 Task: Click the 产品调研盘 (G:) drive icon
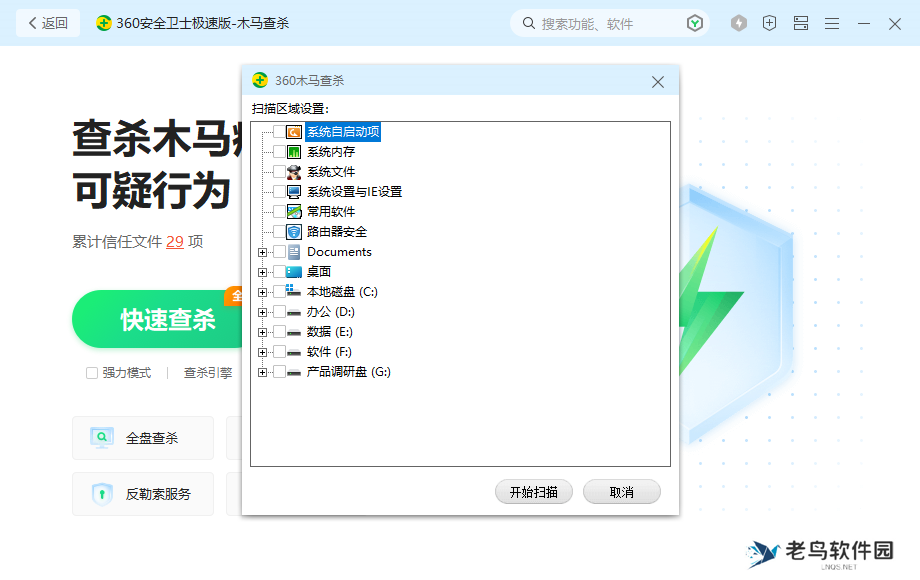(x=294, y=372)
